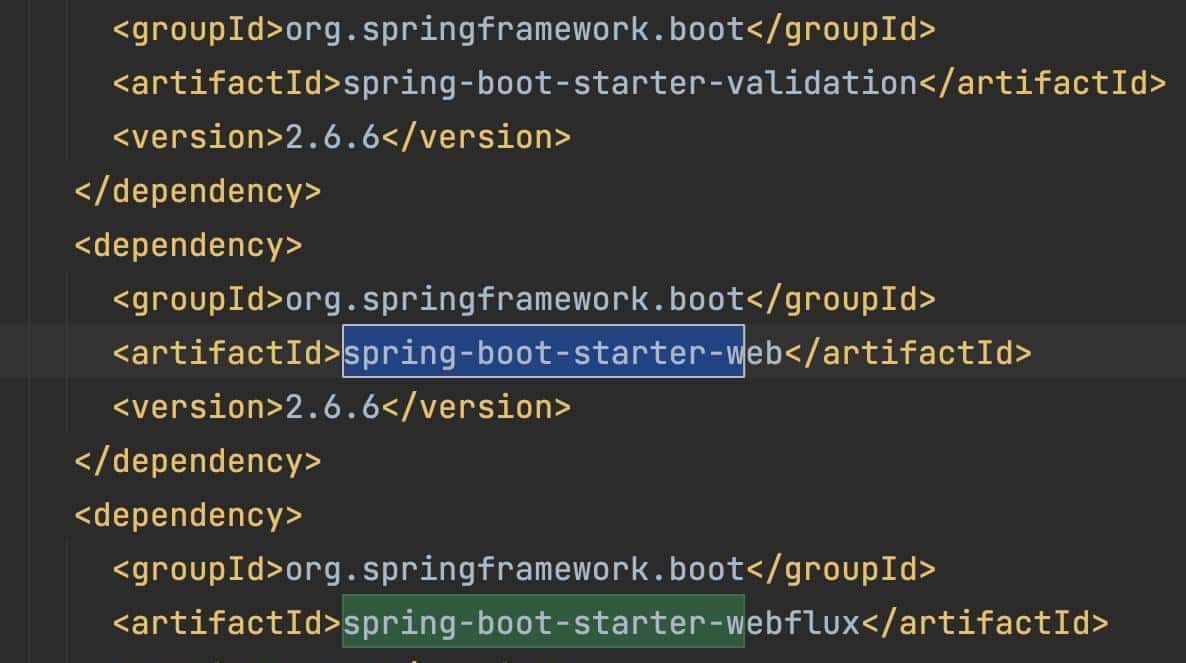Image resolution: width=1186 pixels, height=663 pixels.
Task: Click org.springframework.boot above the webflux artifact
Action: coord(515,569)
